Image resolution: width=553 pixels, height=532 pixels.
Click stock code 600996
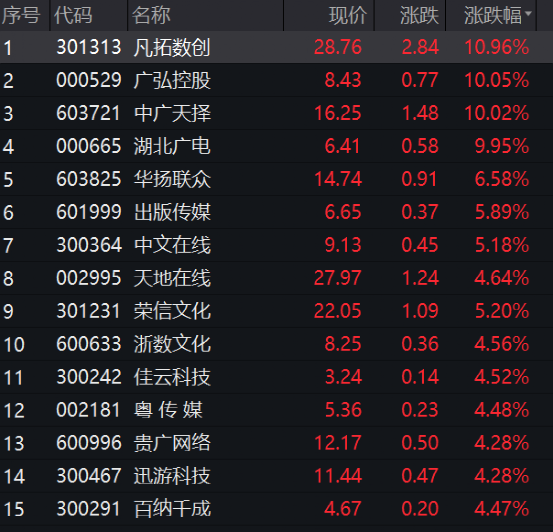(89, 443)
